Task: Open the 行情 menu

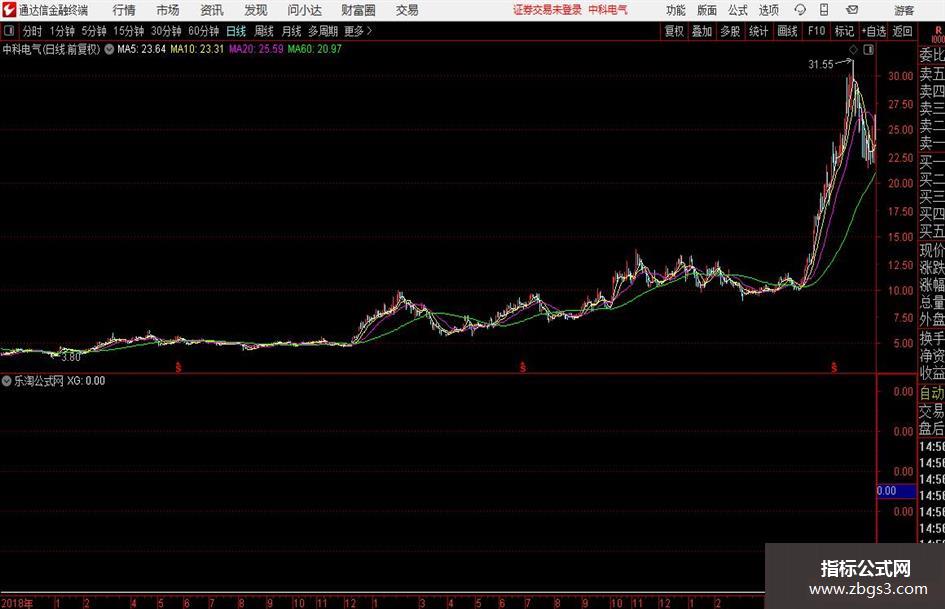Action: click(124, 10)
